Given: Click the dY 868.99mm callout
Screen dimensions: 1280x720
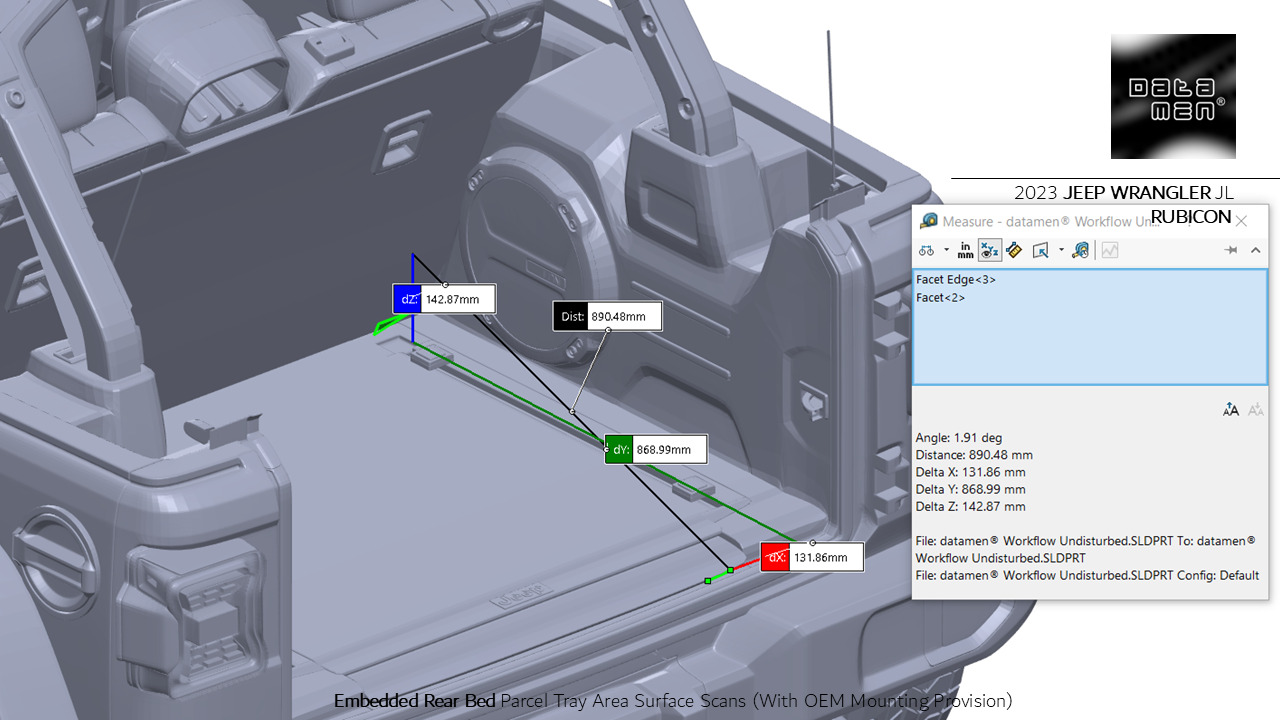Looking at the screenshot, I should click(x=656, y=450).
